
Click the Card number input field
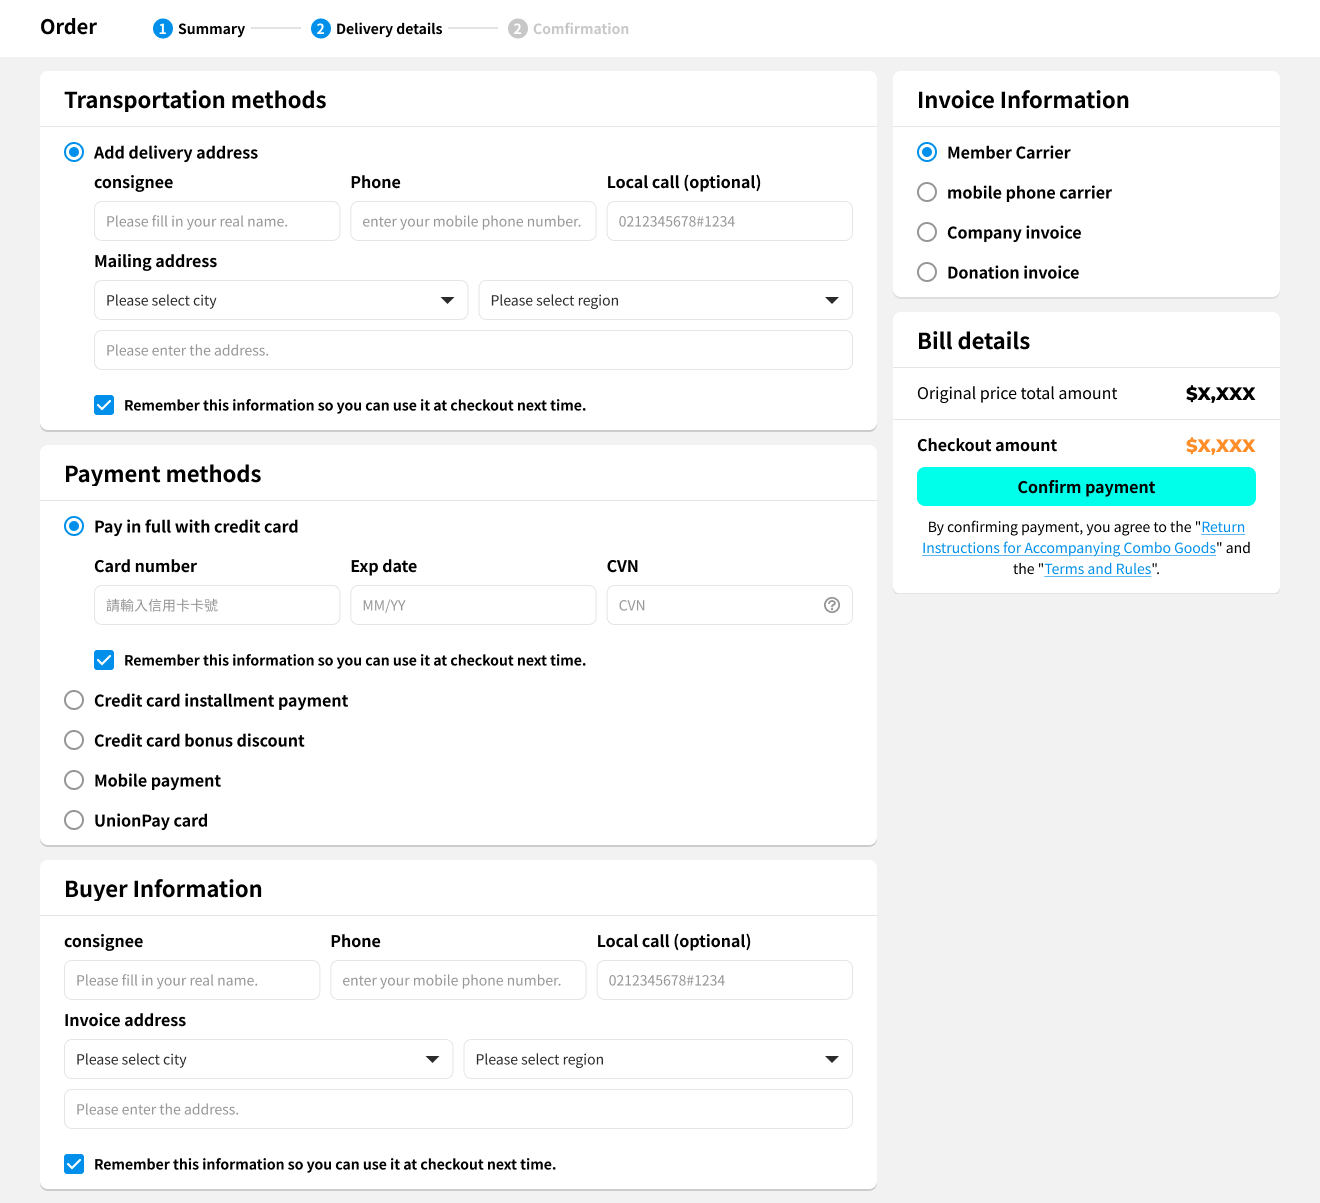[217, 605]
